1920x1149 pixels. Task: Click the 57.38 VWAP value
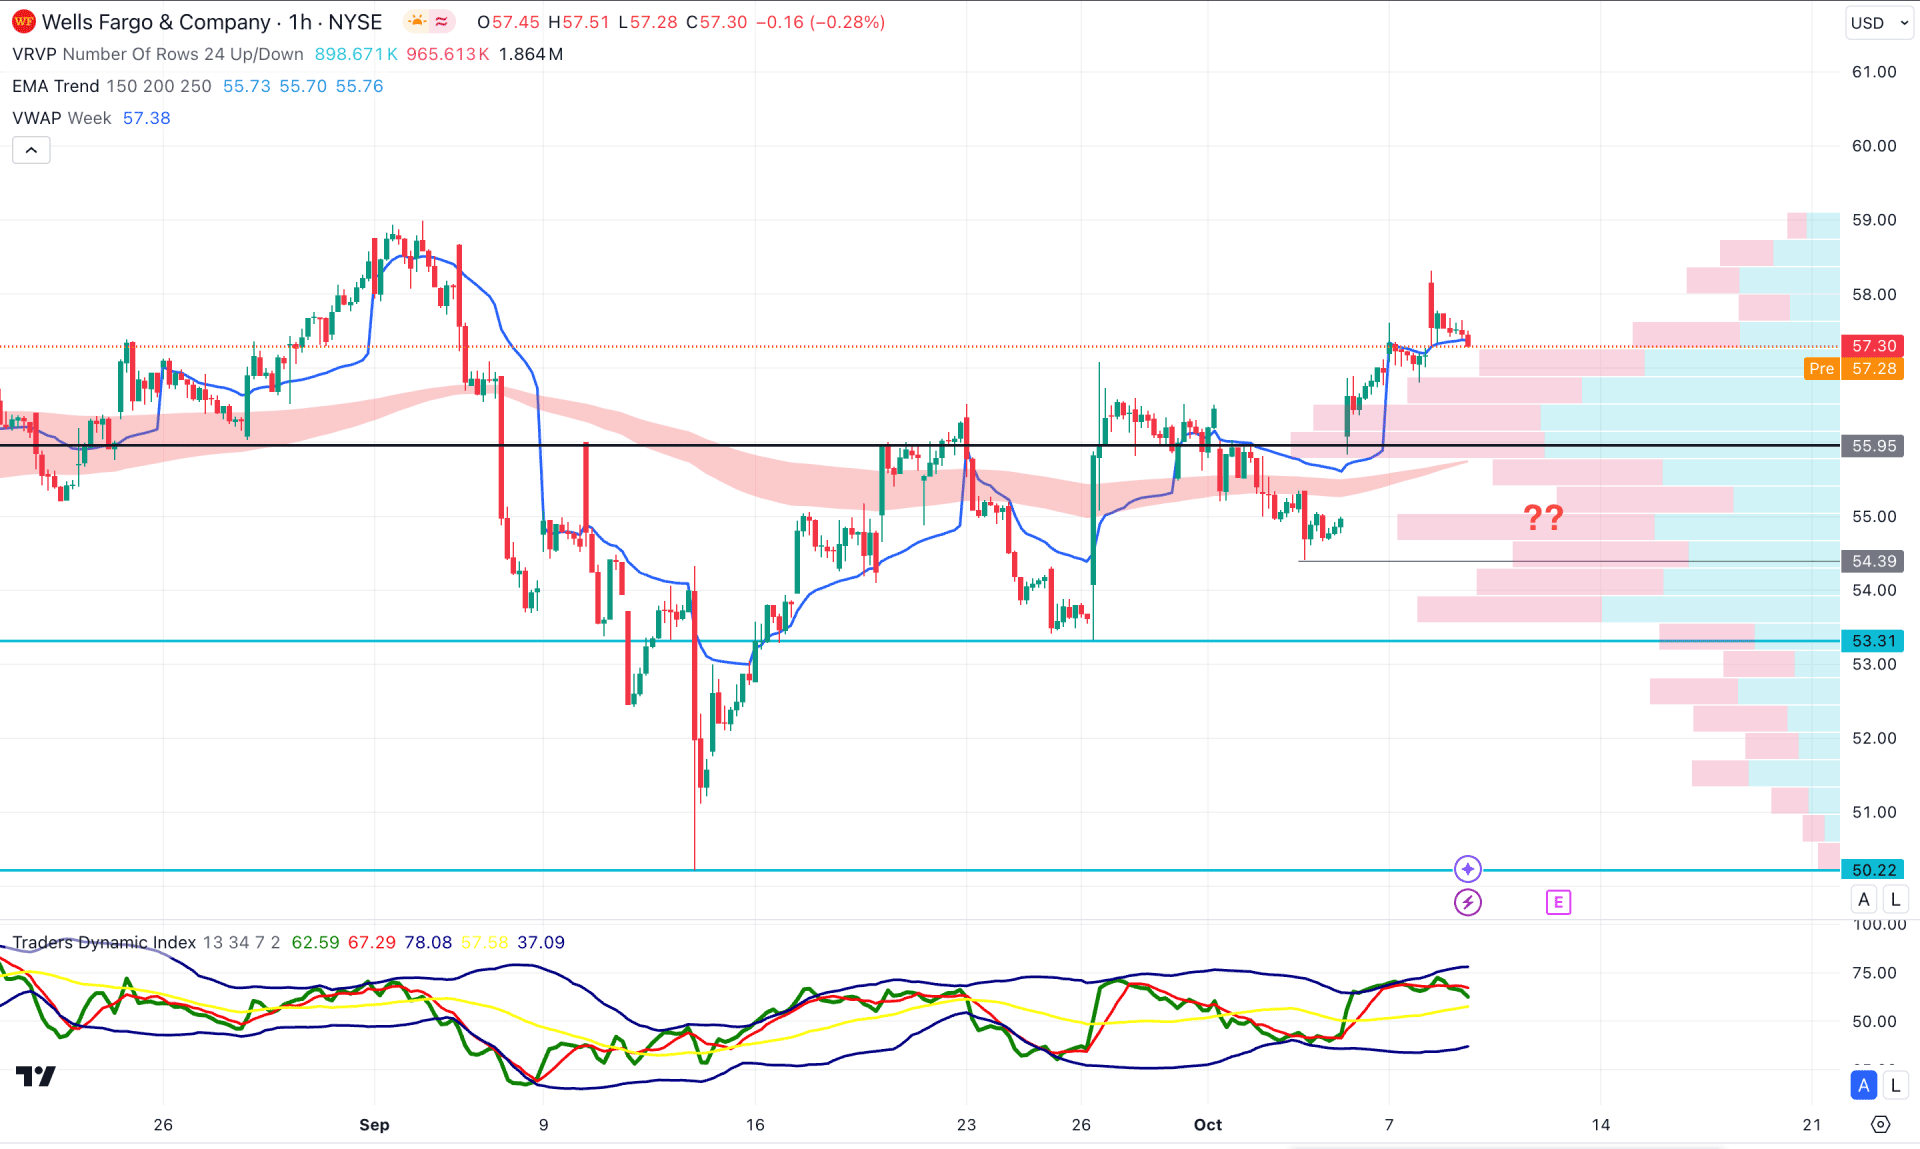point(147,118)
